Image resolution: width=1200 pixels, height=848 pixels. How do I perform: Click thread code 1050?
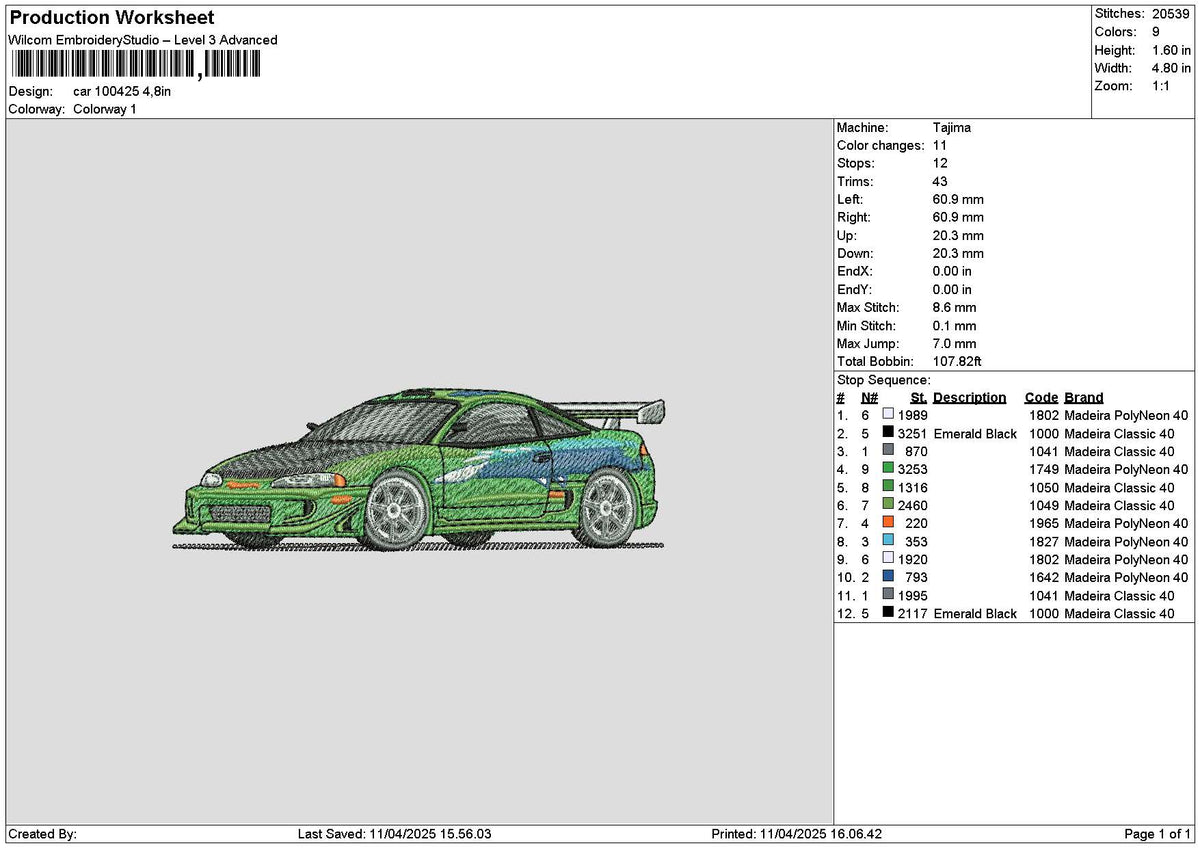1043,487
